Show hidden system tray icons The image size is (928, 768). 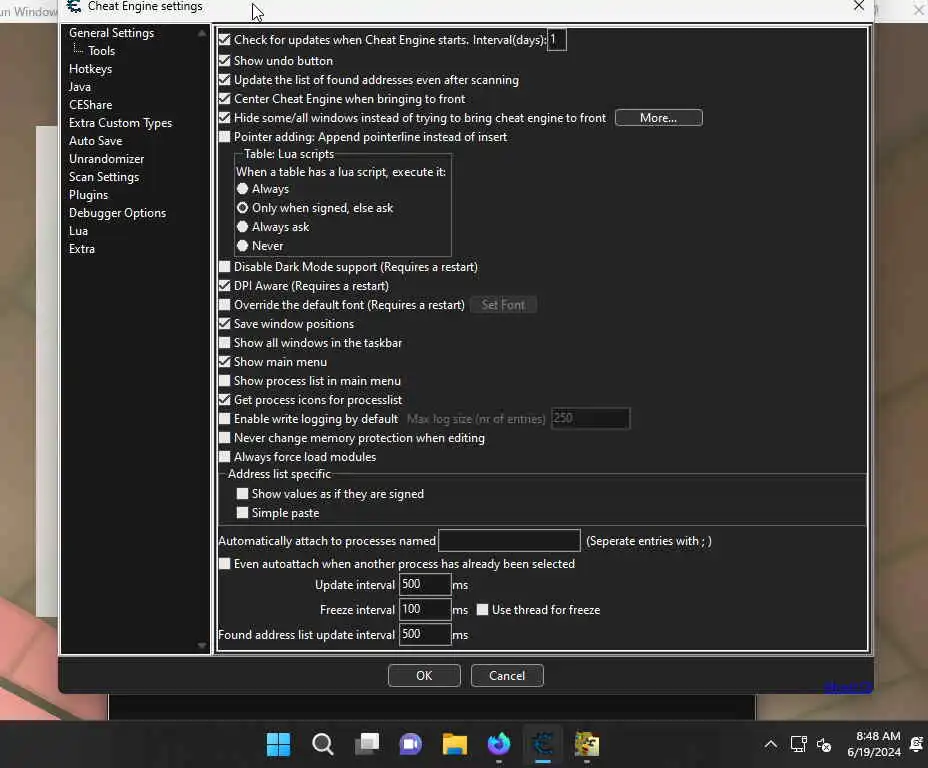coord(771,744)
